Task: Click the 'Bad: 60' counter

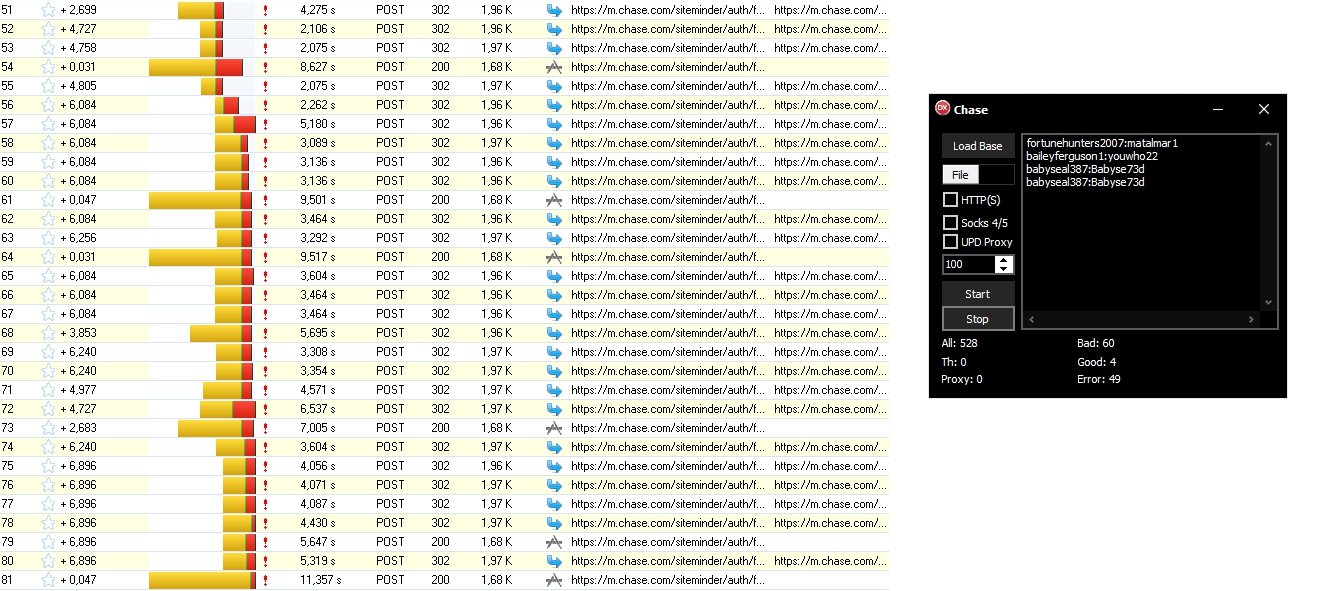Action: [x=1096, y=344]
